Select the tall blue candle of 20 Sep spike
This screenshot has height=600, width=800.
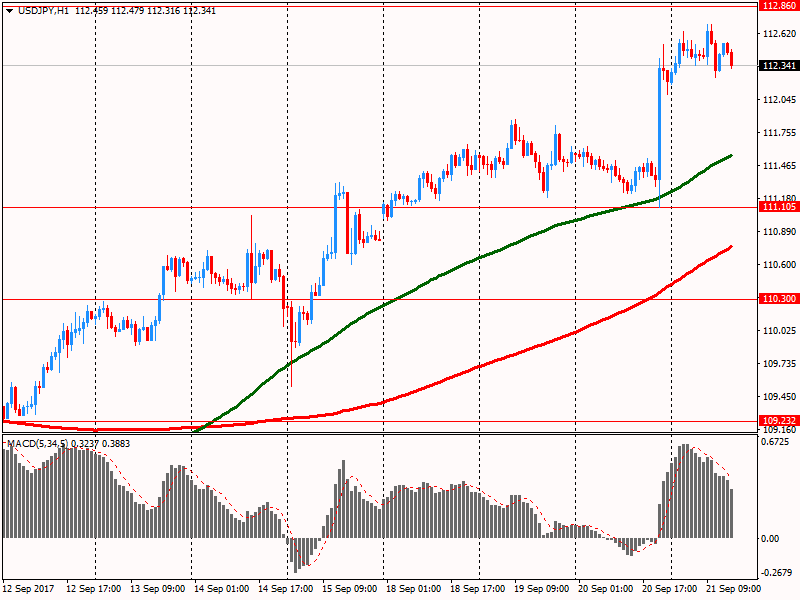(660, 123)
